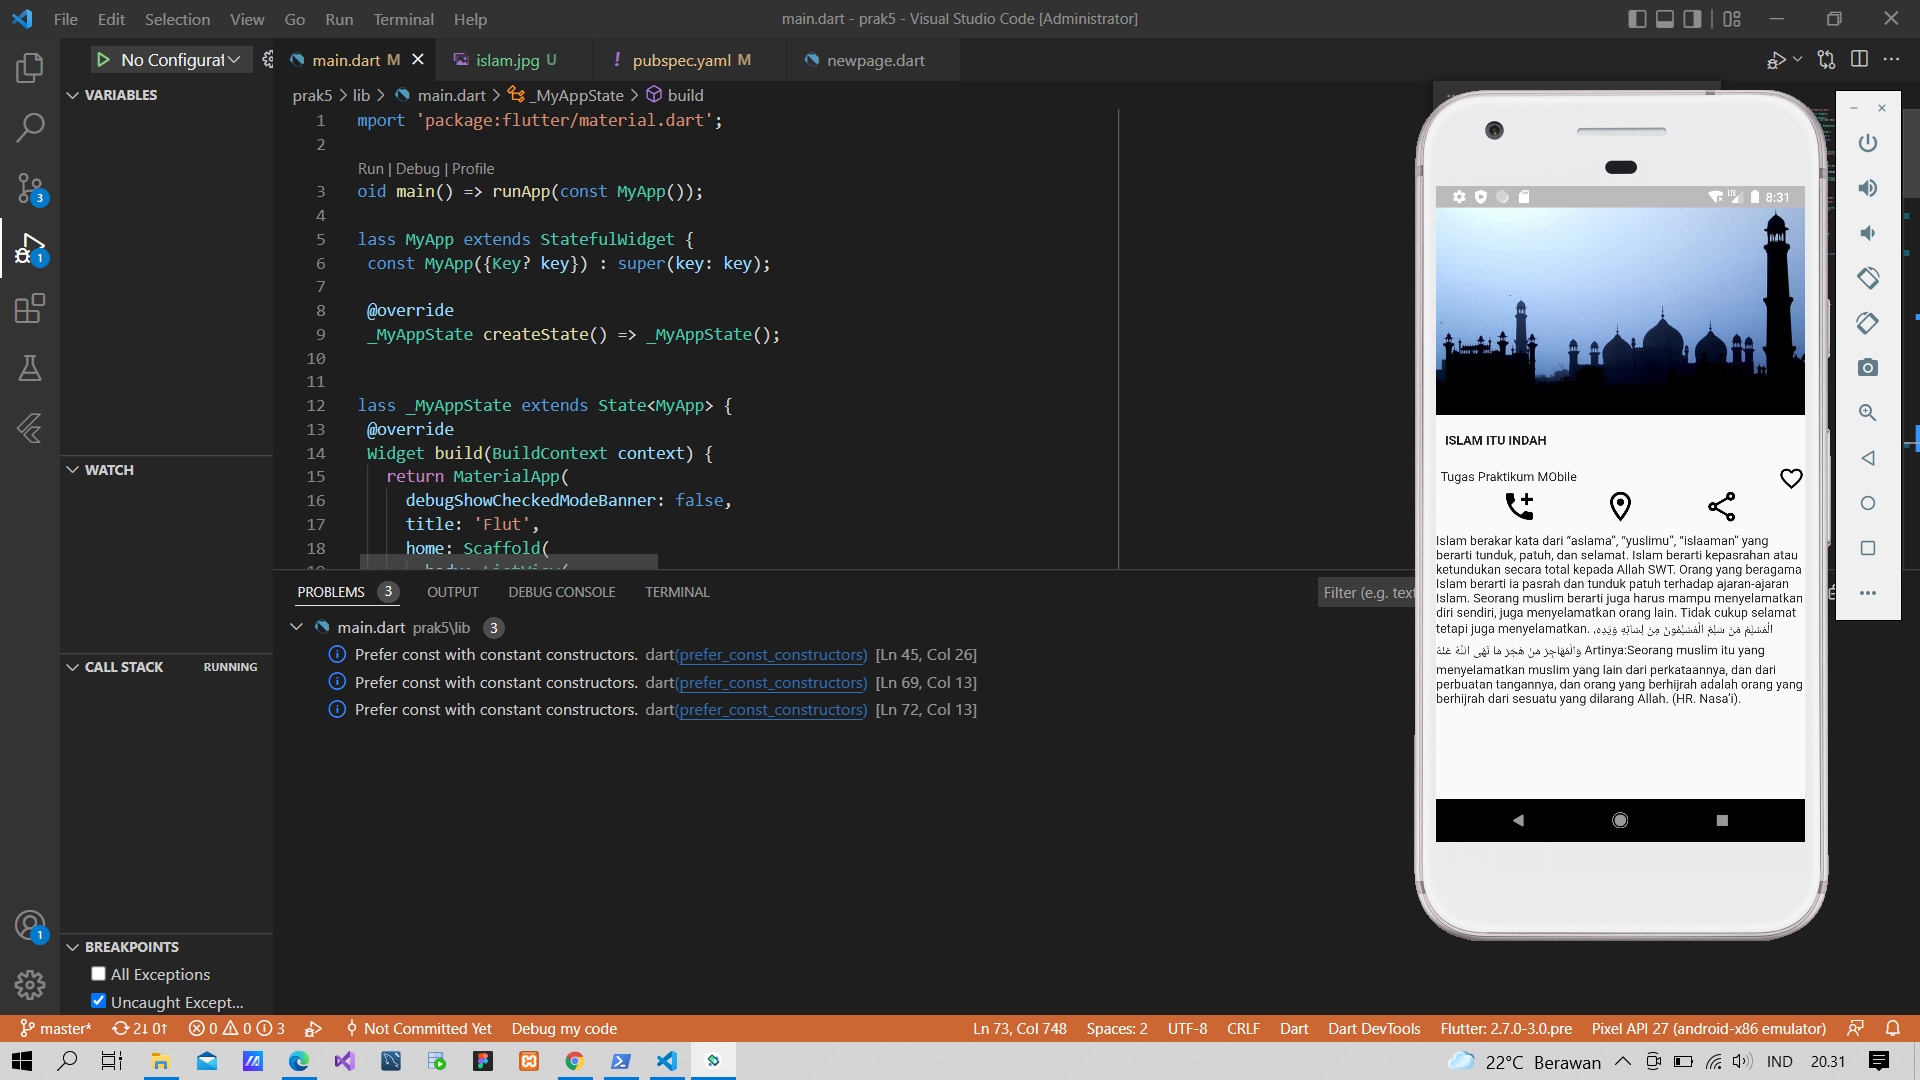This screenshot has width=1920, height=1080.
Task: Collapse main.dart problems group
Action: point(296,627)
